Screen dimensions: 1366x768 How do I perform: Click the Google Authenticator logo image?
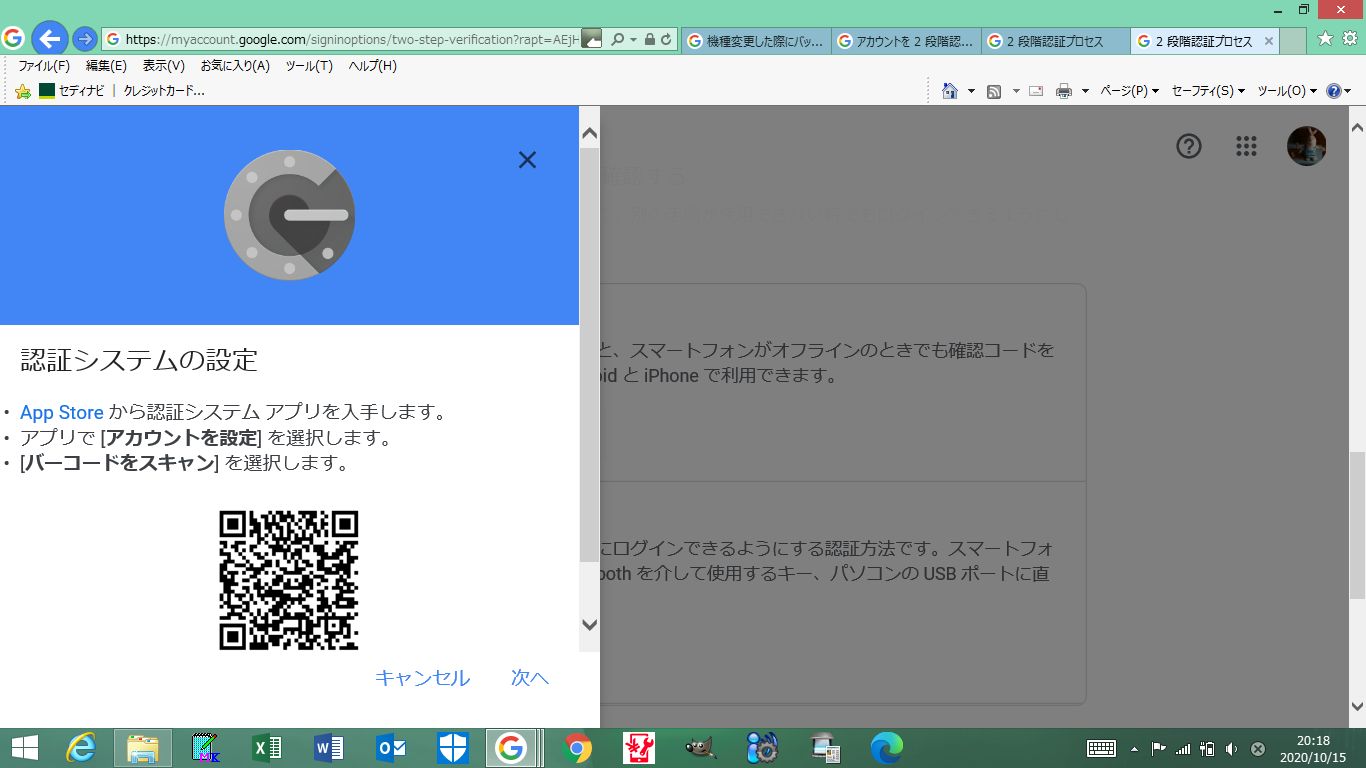point(289,215)
